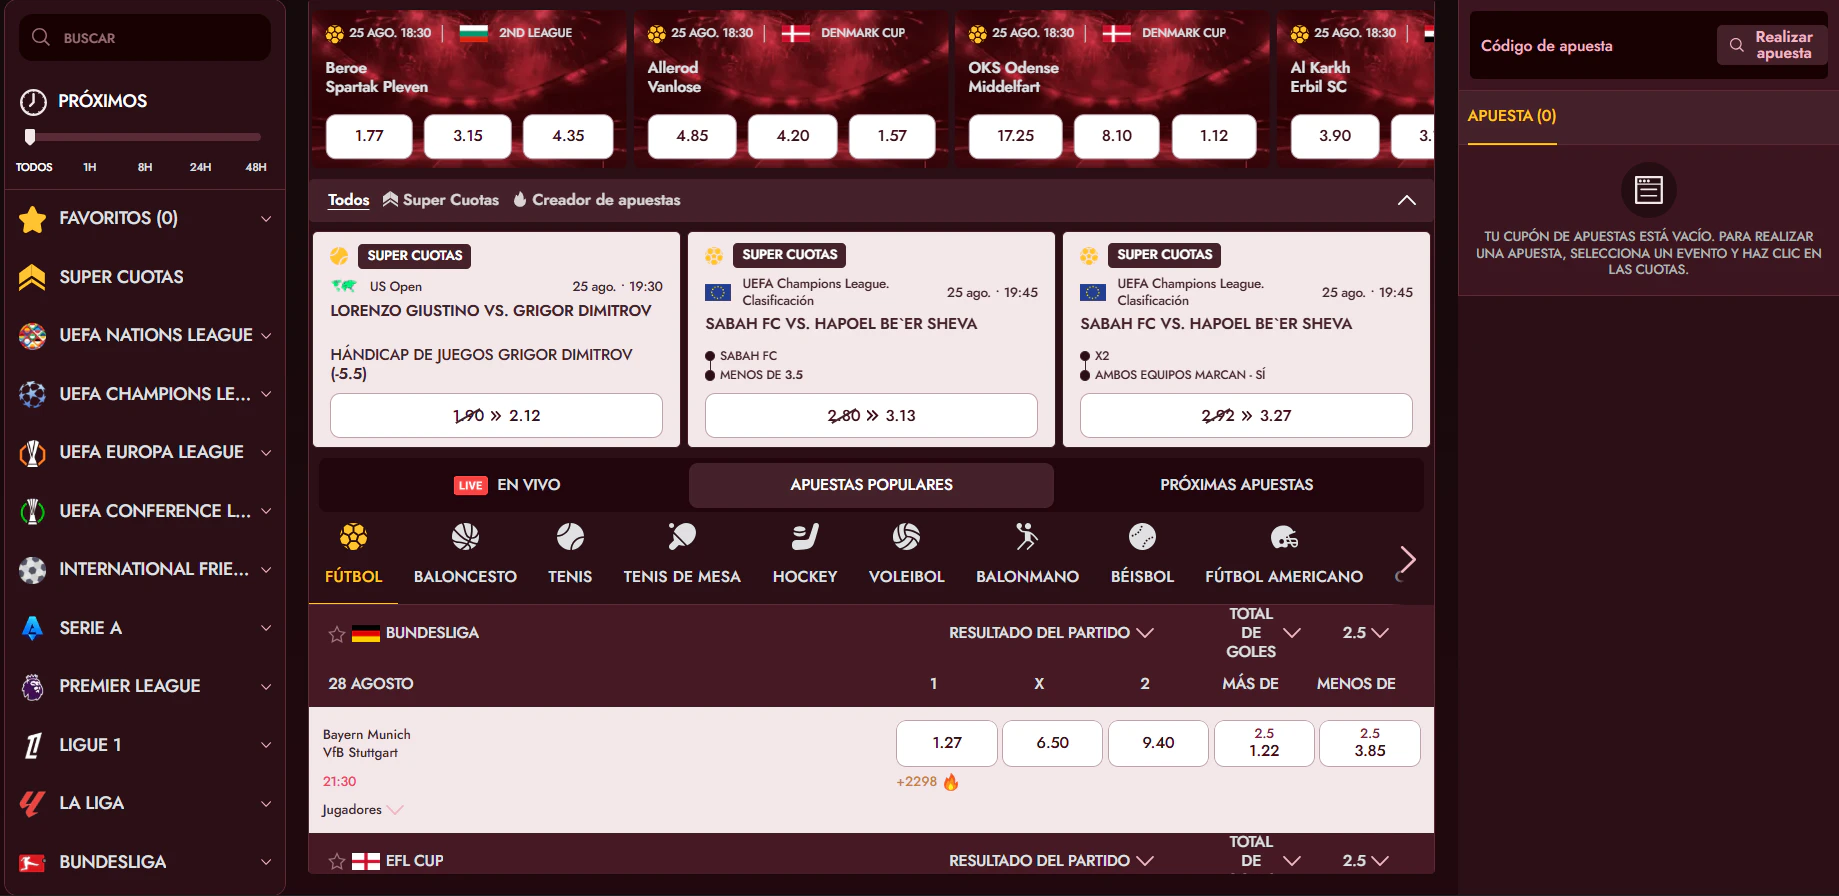Select UEFA Europa League icon
Viewport: 1839px width, 896px height.
coord(32,453)
